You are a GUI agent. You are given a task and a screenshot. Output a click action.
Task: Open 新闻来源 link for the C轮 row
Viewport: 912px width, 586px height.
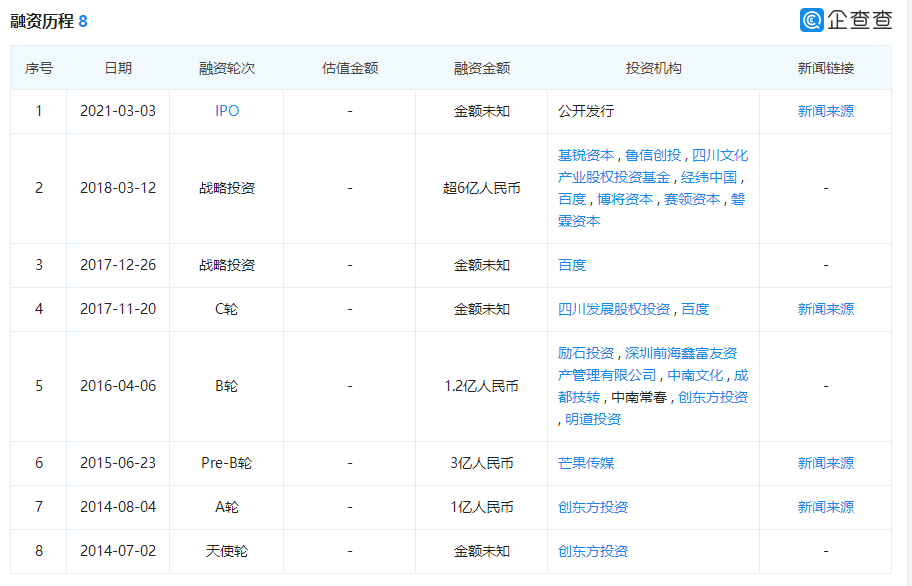(825, 309)
